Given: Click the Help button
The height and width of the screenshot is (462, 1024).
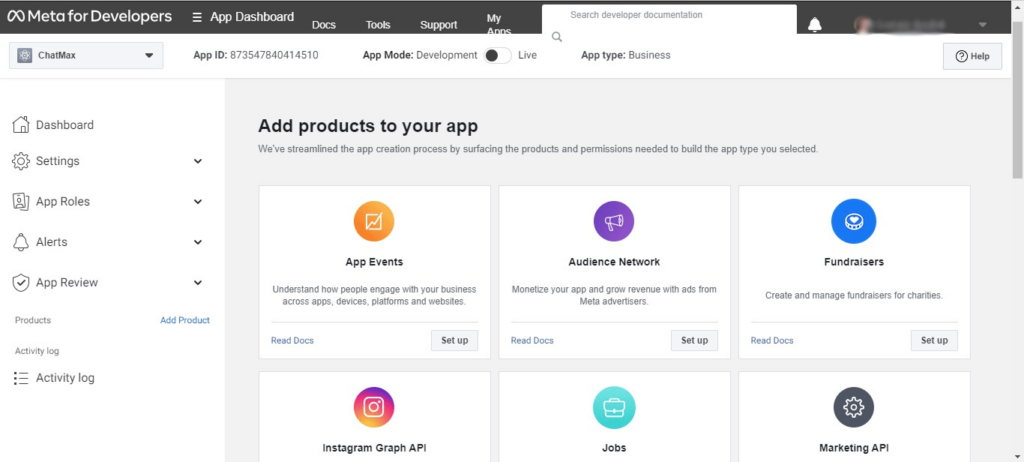Looking at the screenshot, I should [972, 56].
